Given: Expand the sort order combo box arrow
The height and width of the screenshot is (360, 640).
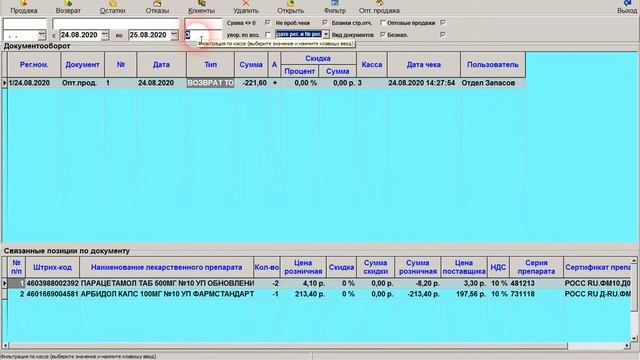Looking at the screenshot, I should tap(326, 35).
